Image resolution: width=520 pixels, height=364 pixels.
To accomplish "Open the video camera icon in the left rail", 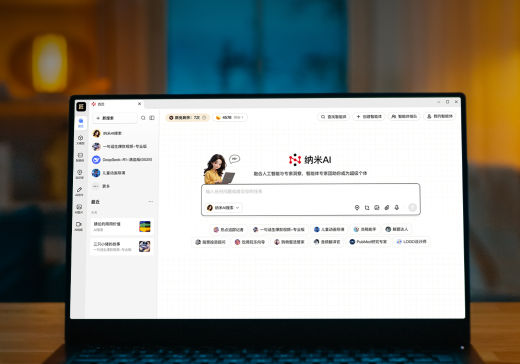I will point(79,226).
